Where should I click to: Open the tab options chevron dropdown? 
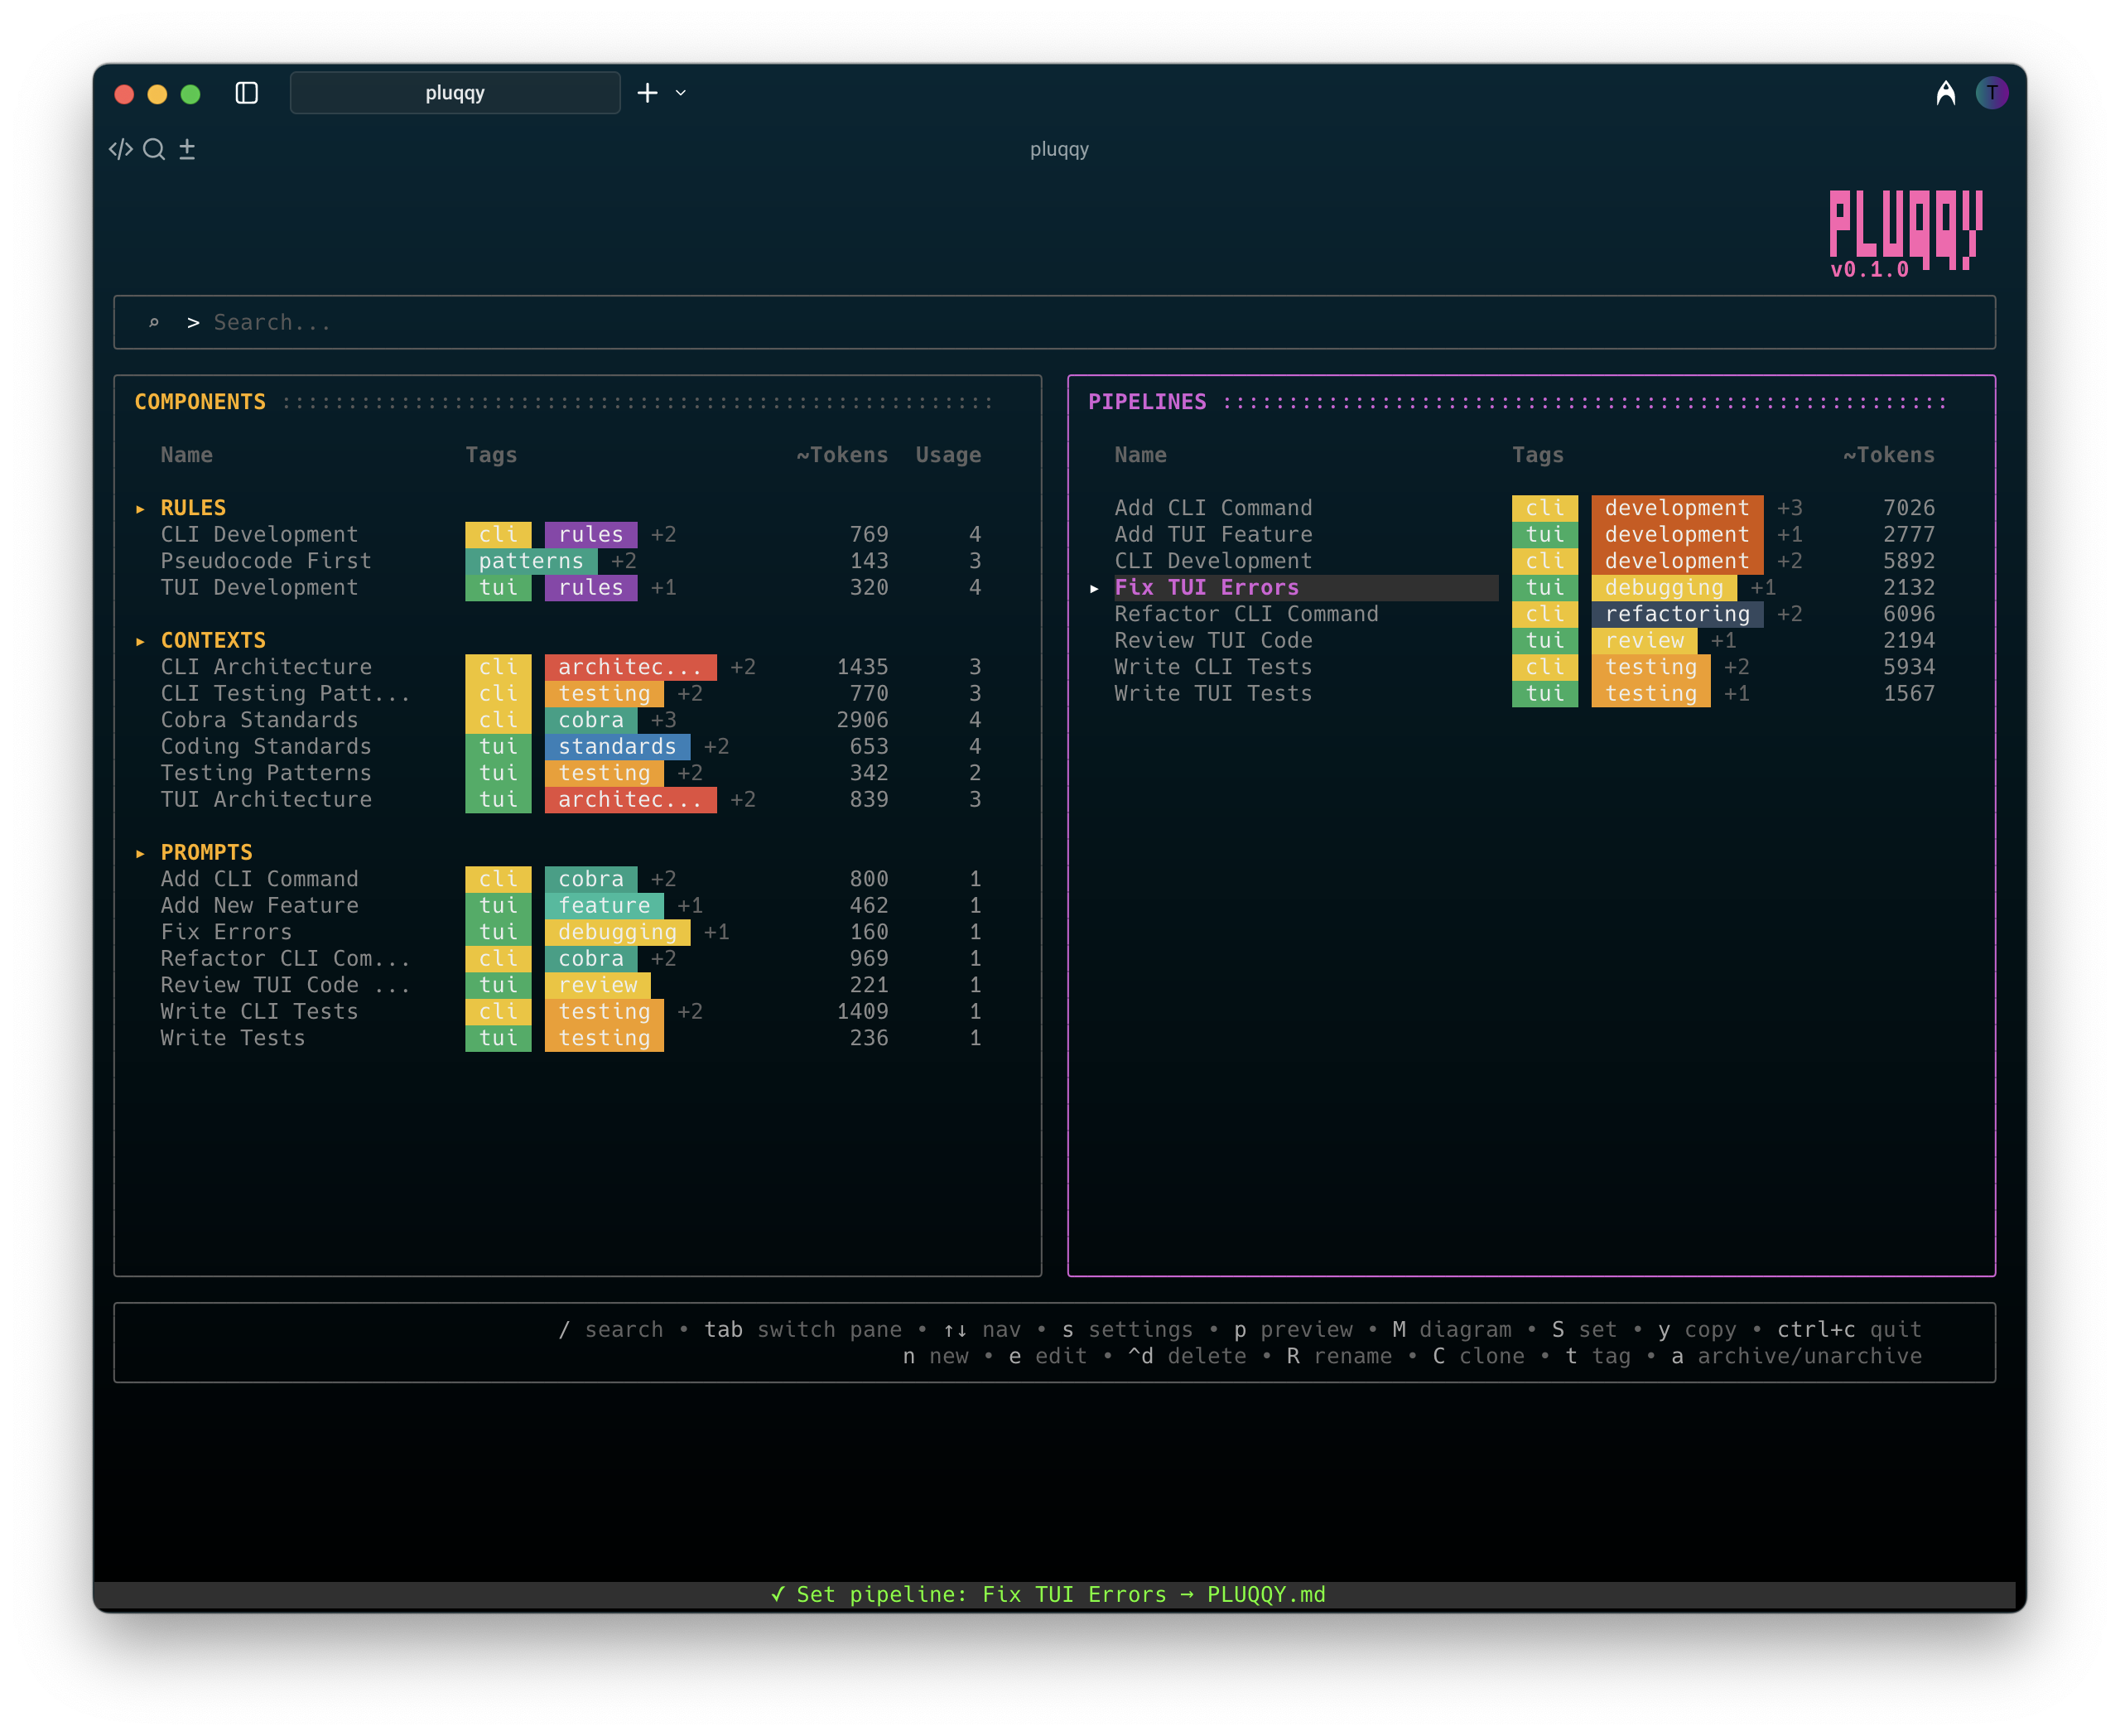(680, 93)
